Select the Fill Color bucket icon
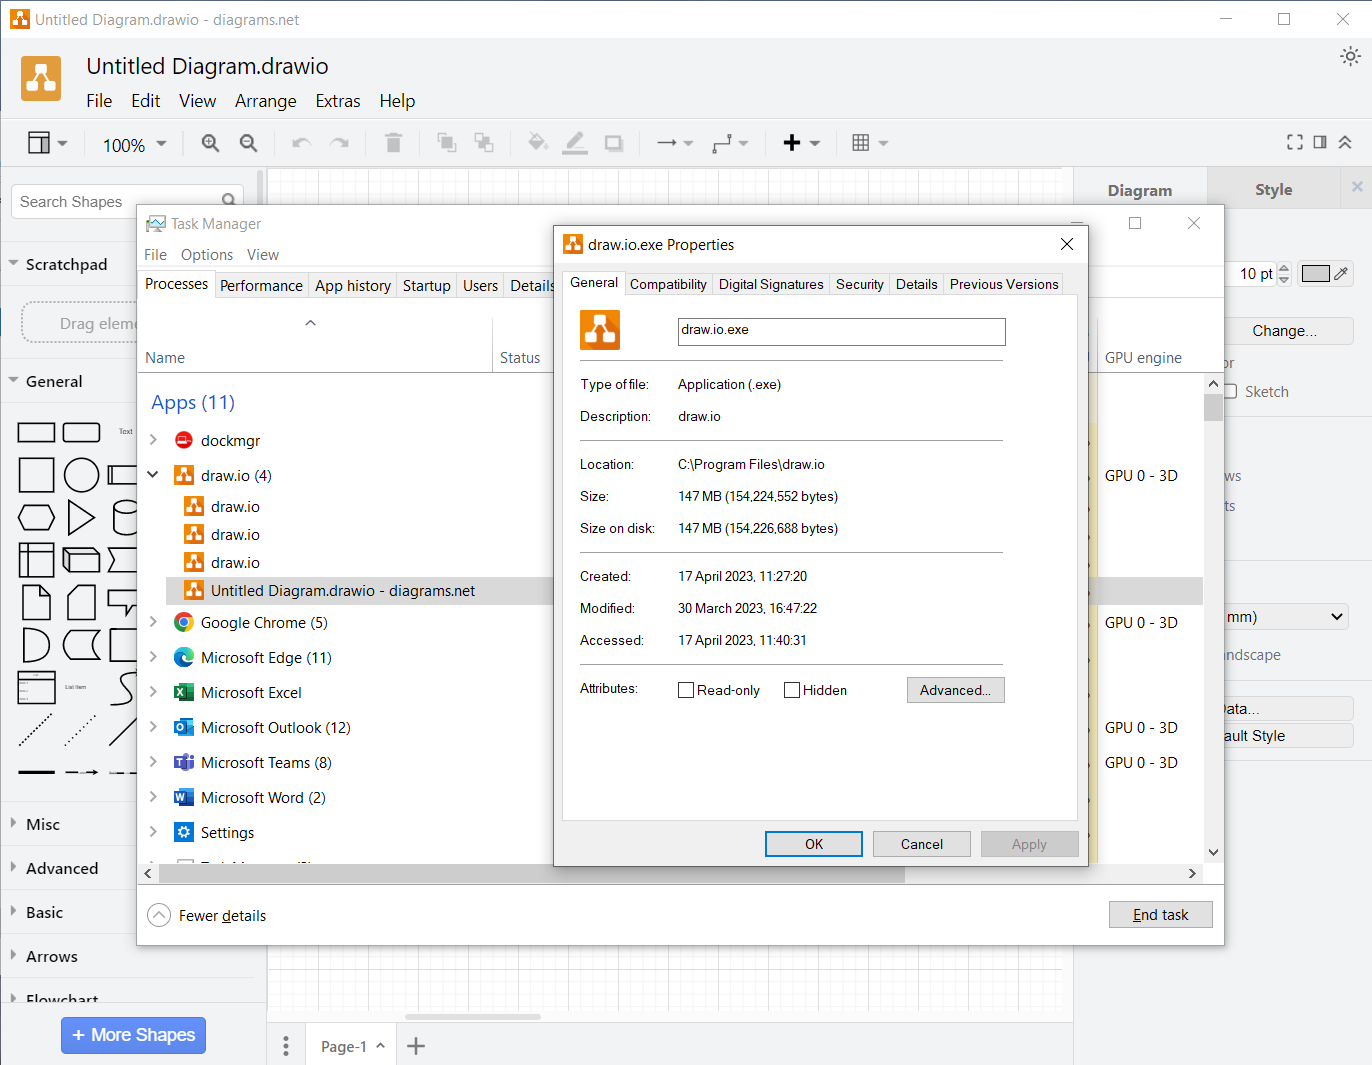Viewport: 1372px width, 1065px height. [x=537, y=142]
